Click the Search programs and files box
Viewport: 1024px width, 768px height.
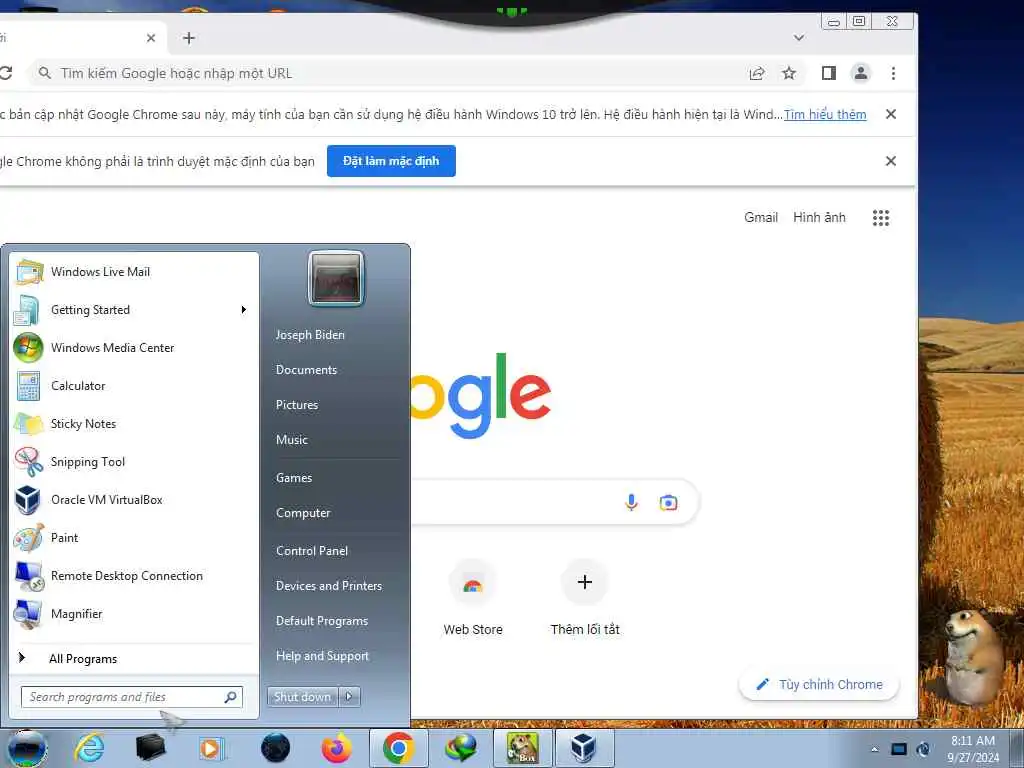click(131, 697)
